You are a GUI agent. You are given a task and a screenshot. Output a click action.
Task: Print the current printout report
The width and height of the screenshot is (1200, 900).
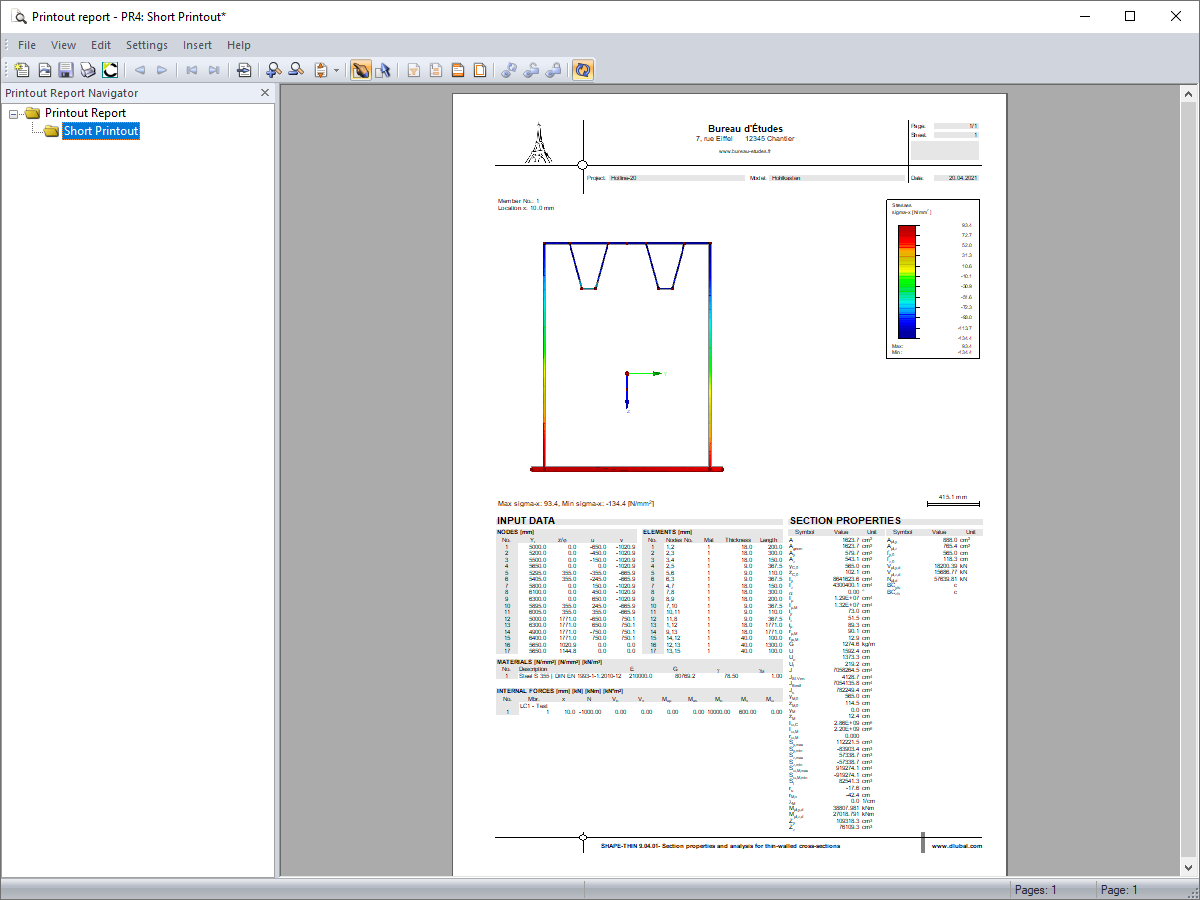[x=86, y=70]
